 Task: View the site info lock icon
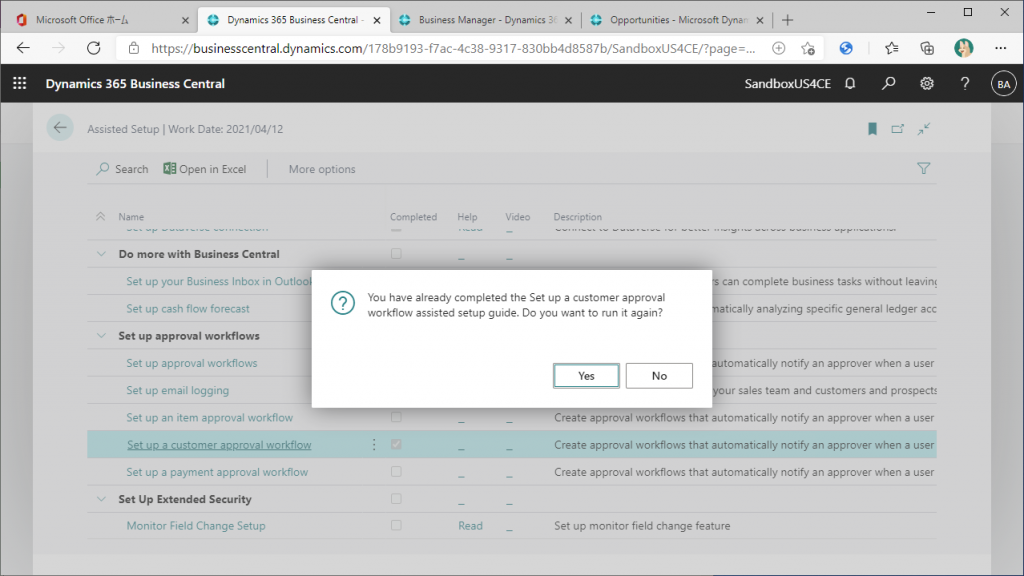point(134,48)
